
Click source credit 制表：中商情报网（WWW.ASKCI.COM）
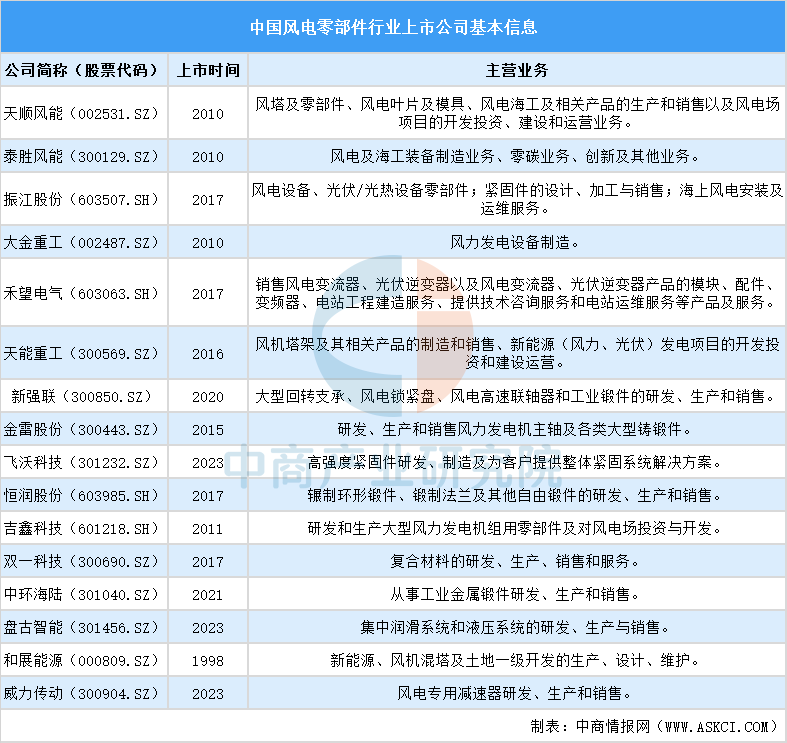tap(654, 726)
